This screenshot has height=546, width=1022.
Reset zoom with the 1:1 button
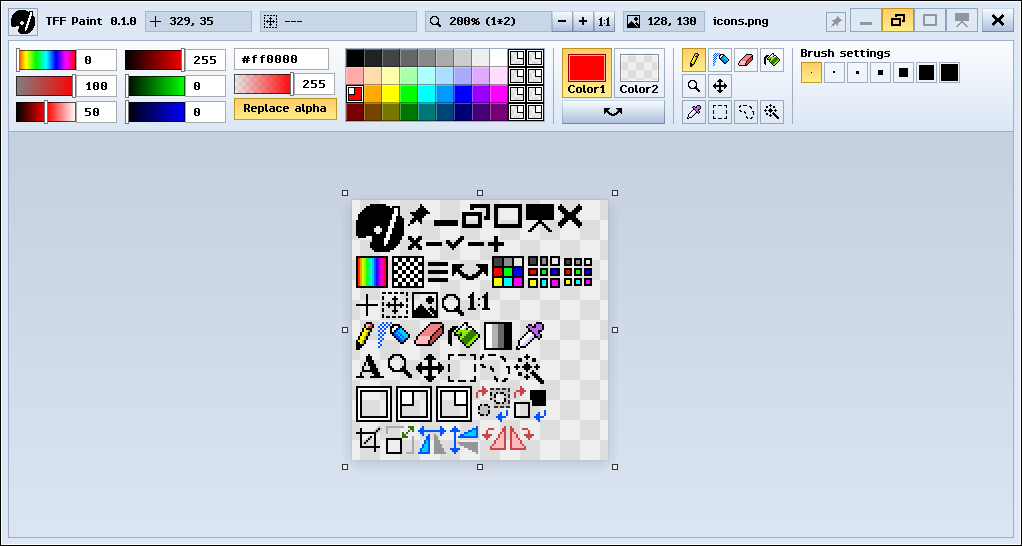604,21
